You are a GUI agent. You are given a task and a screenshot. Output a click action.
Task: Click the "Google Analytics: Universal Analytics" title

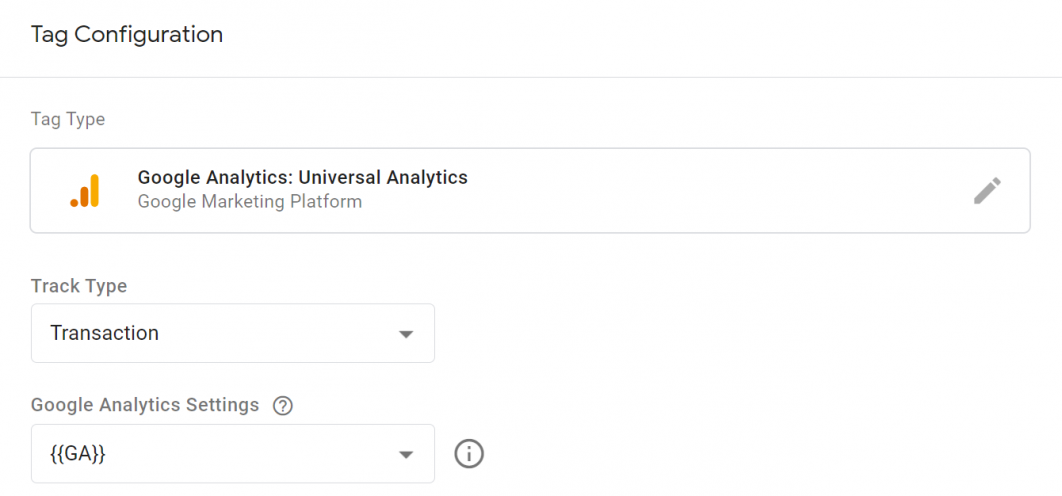(302, 178)
